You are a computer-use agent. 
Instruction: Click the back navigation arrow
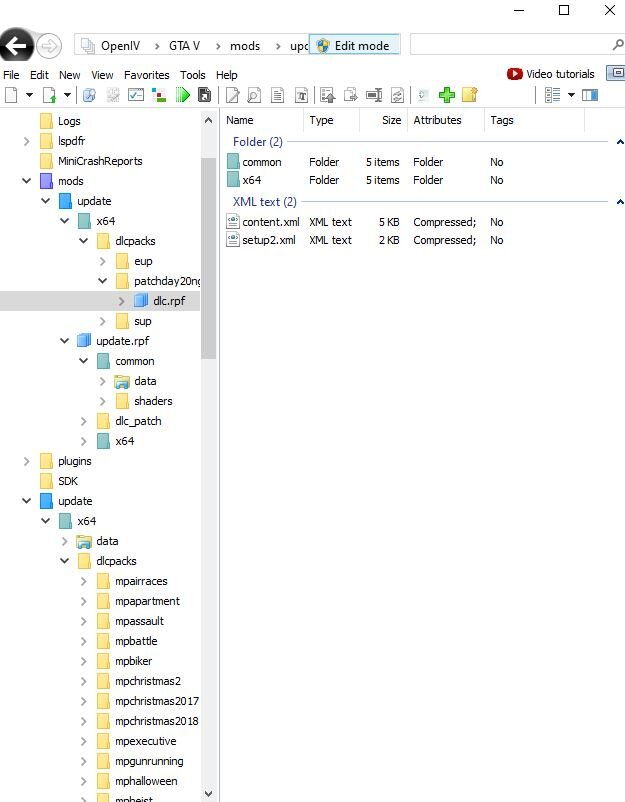point(17,46)
